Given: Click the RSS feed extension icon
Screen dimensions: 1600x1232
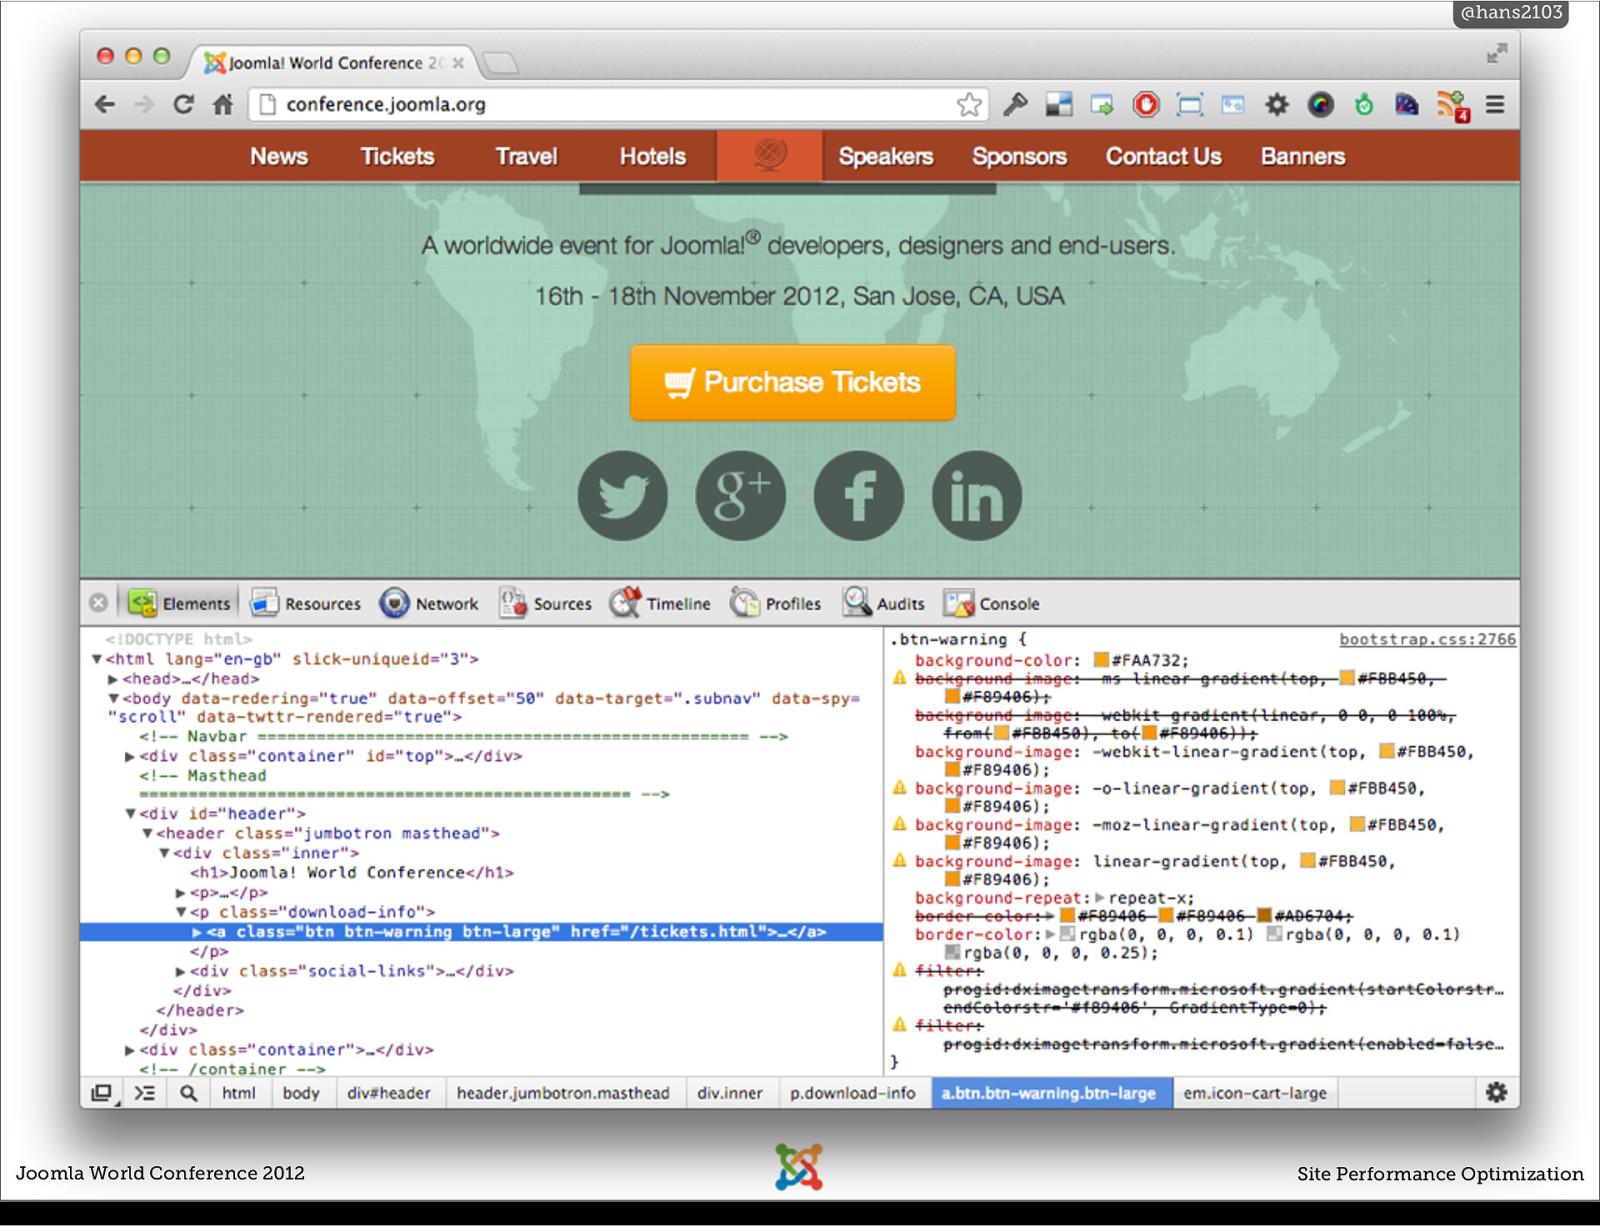Looking at the screenshot, I should click(x=1453, y=105).
